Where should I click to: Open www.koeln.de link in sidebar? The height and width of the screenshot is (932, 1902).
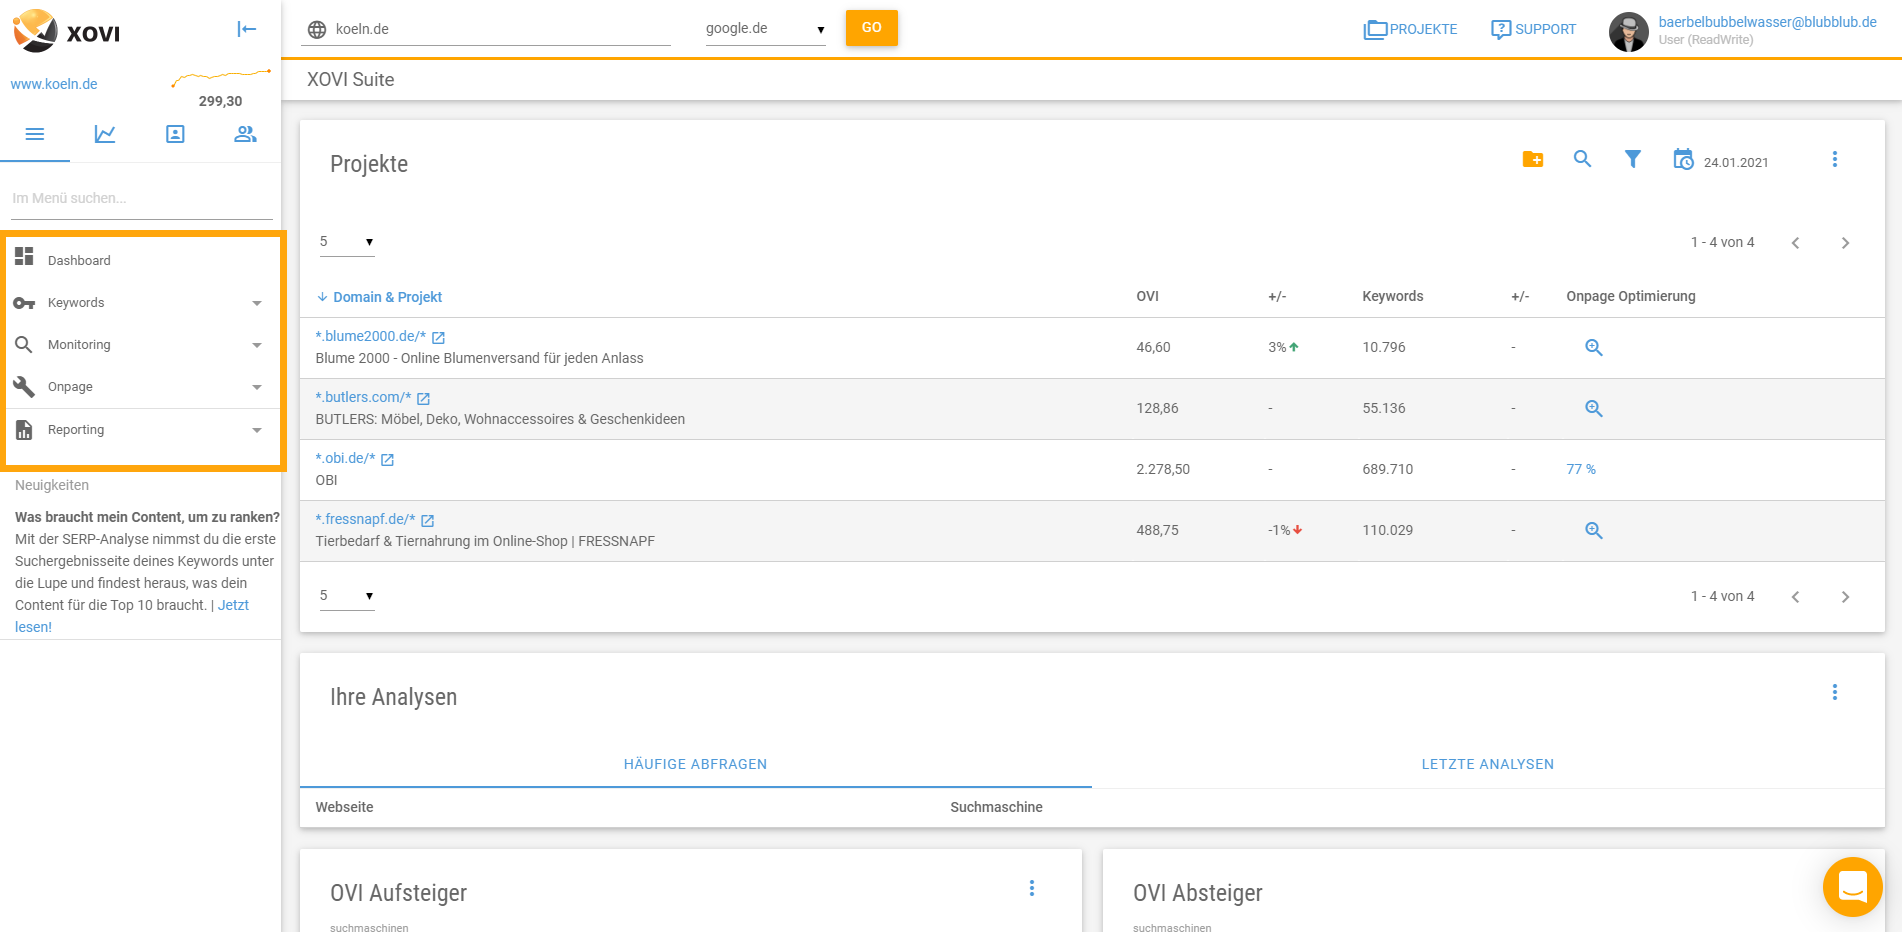pyautogui.click(x=54, y=84)
